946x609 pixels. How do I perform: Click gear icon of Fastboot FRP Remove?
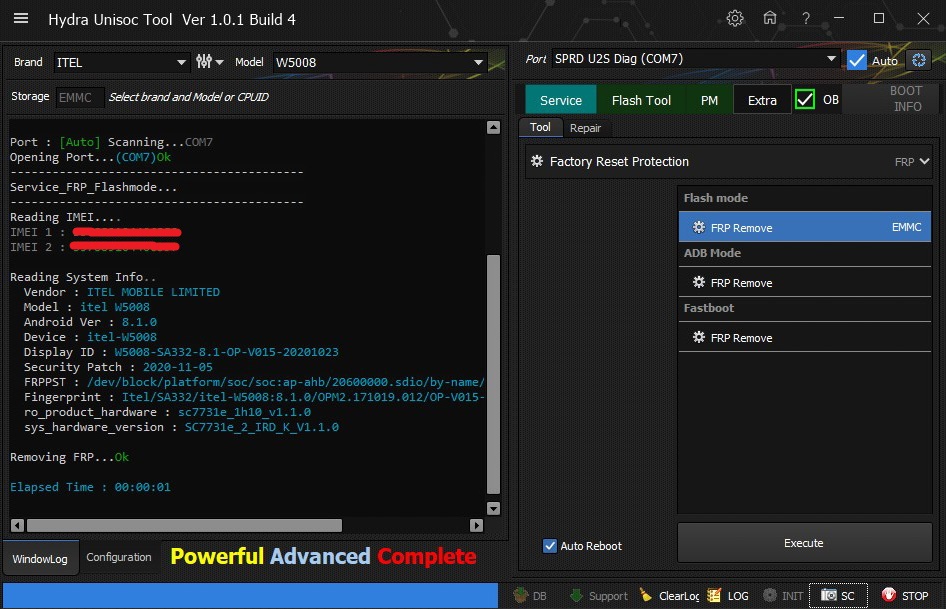tap(699, 337)
